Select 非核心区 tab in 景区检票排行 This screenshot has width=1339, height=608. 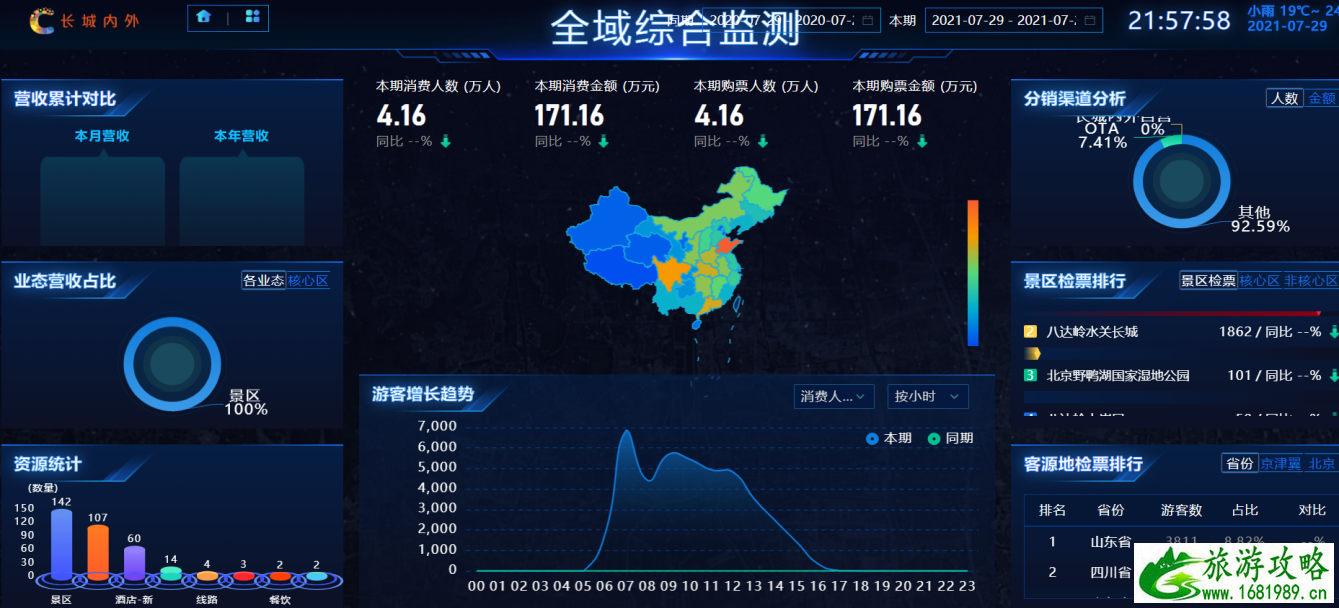click(1311, 280)
